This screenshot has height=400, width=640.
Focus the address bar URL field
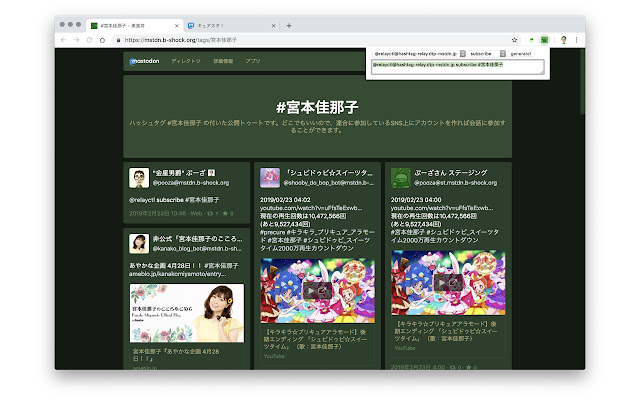(x=310, y=40)
